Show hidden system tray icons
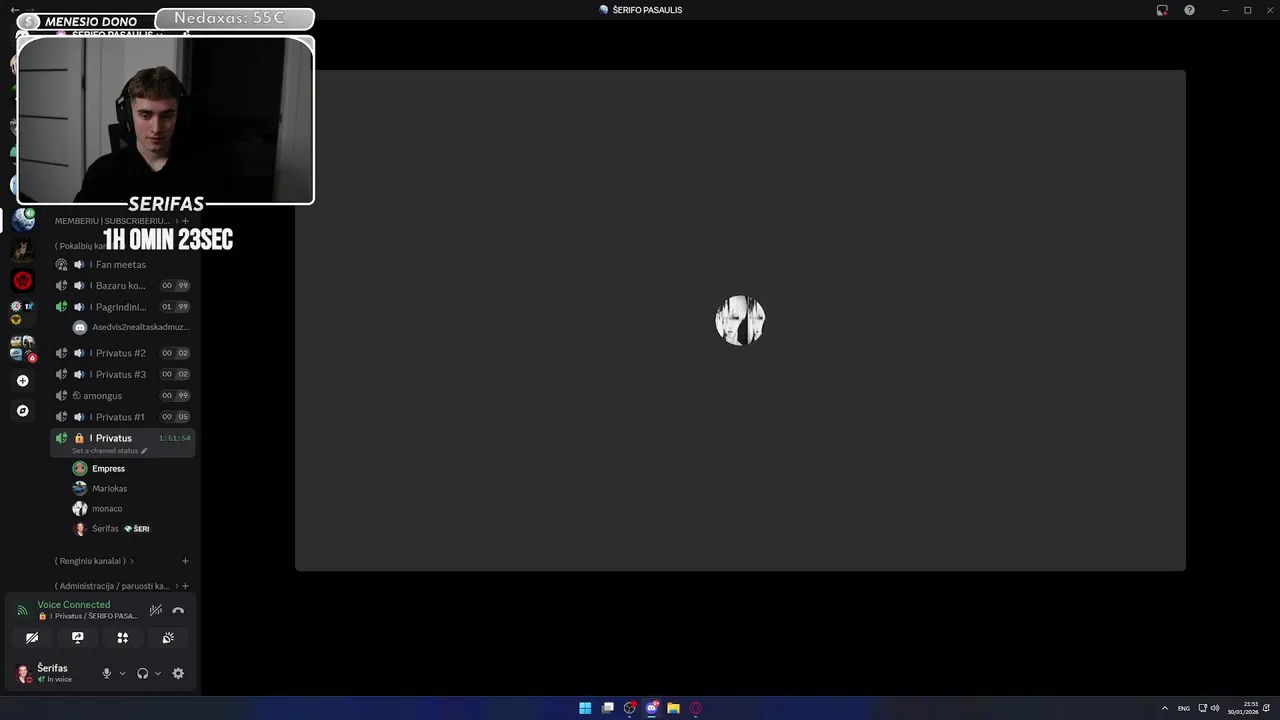The image size is (1280, 720). (x=1164, y=708)
